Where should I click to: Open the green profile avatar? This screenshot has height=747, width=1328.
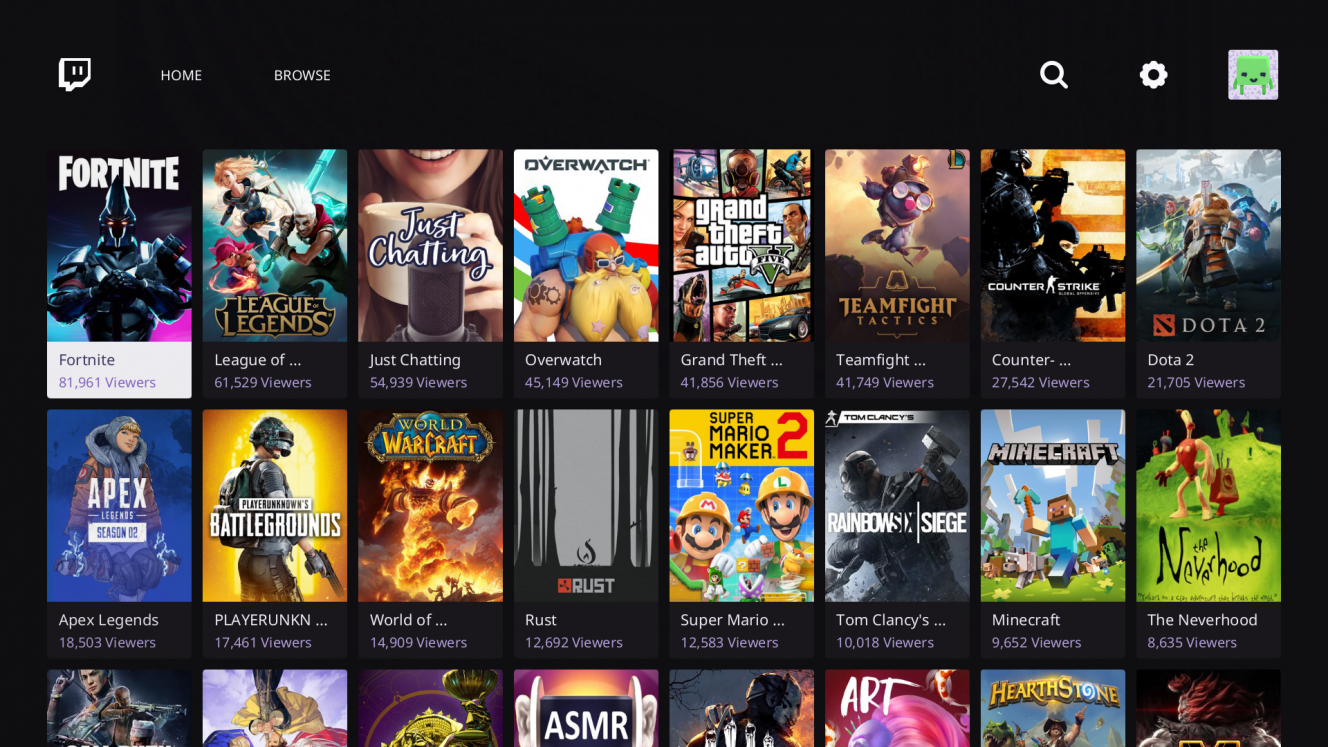(x=1253, y=75)
